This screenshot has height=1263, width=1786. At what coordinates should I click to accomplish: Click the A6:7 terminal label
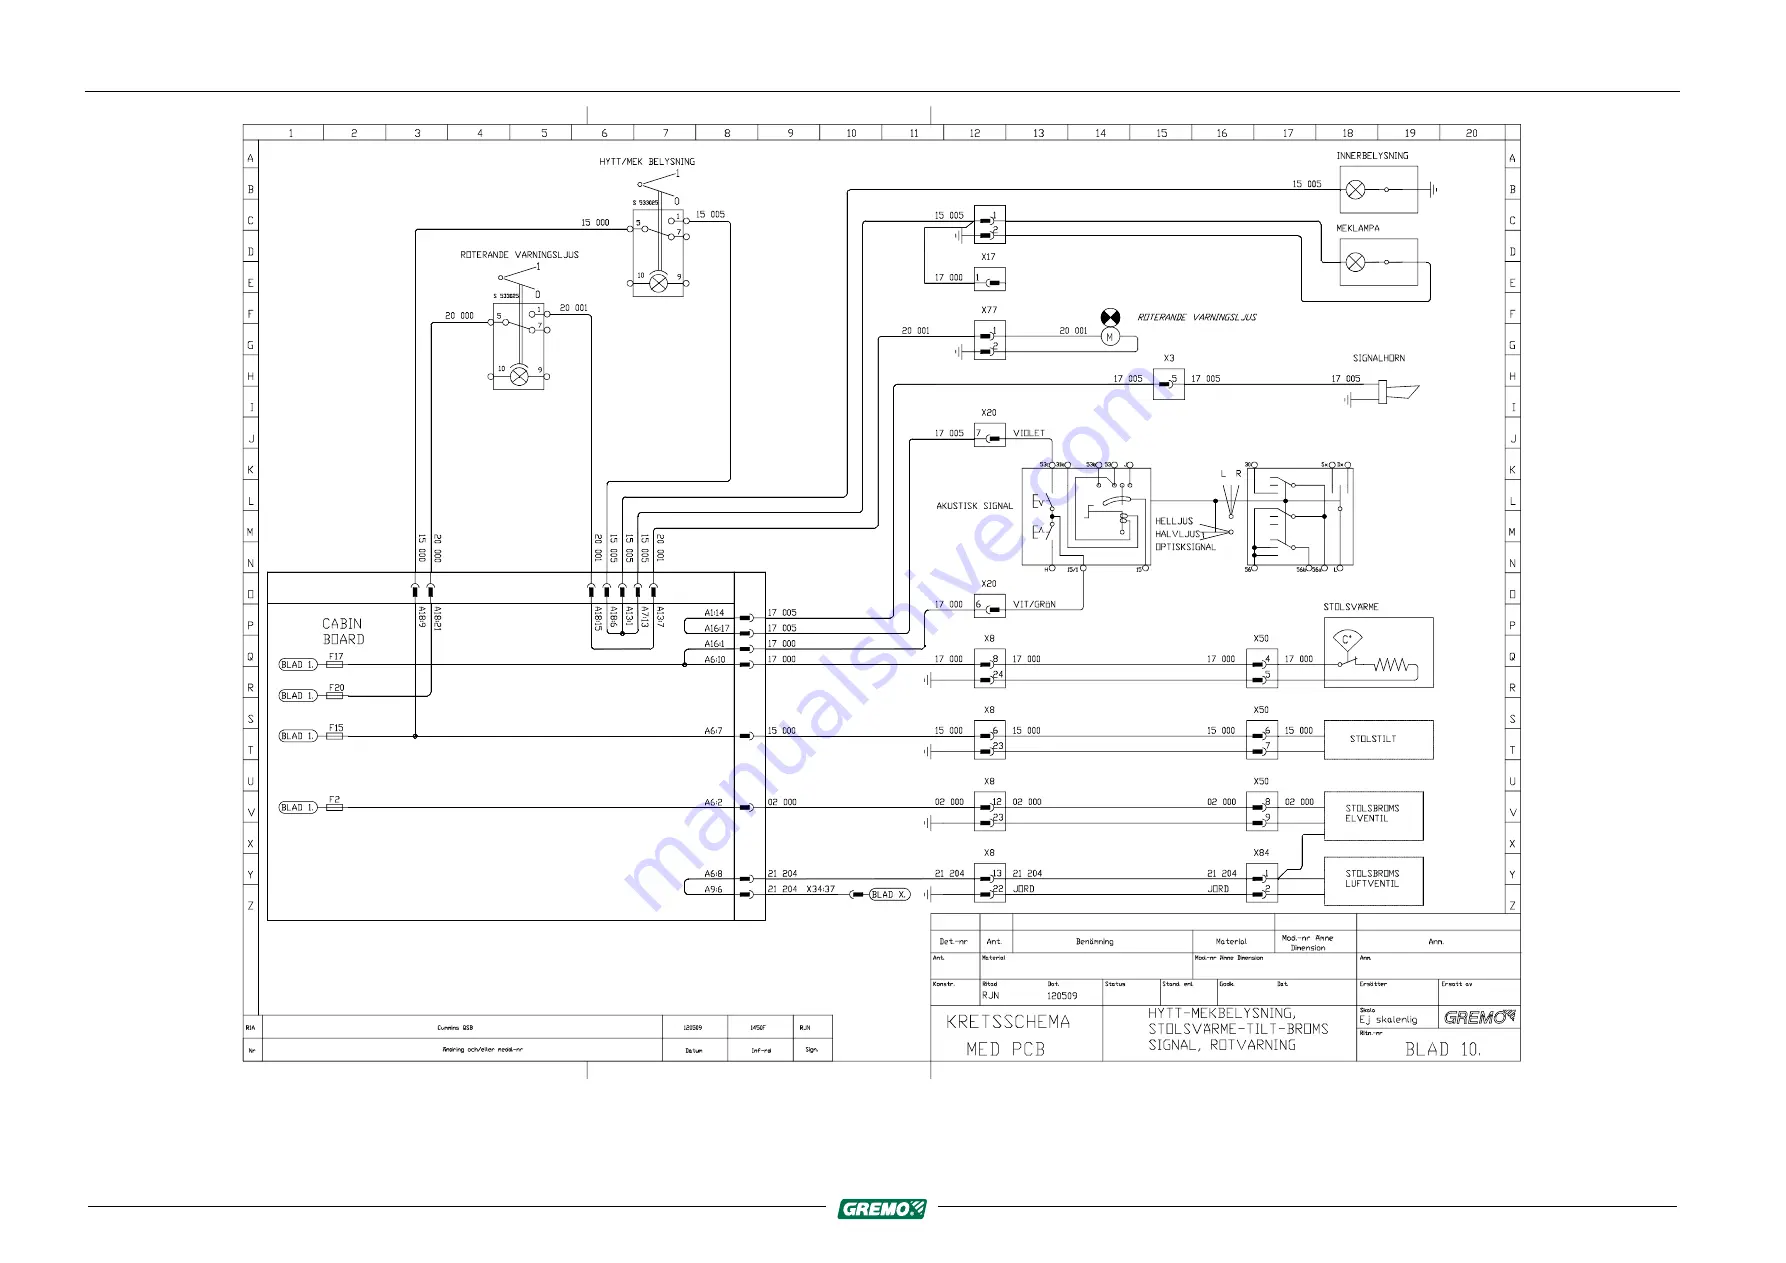[x=713, y=731]
